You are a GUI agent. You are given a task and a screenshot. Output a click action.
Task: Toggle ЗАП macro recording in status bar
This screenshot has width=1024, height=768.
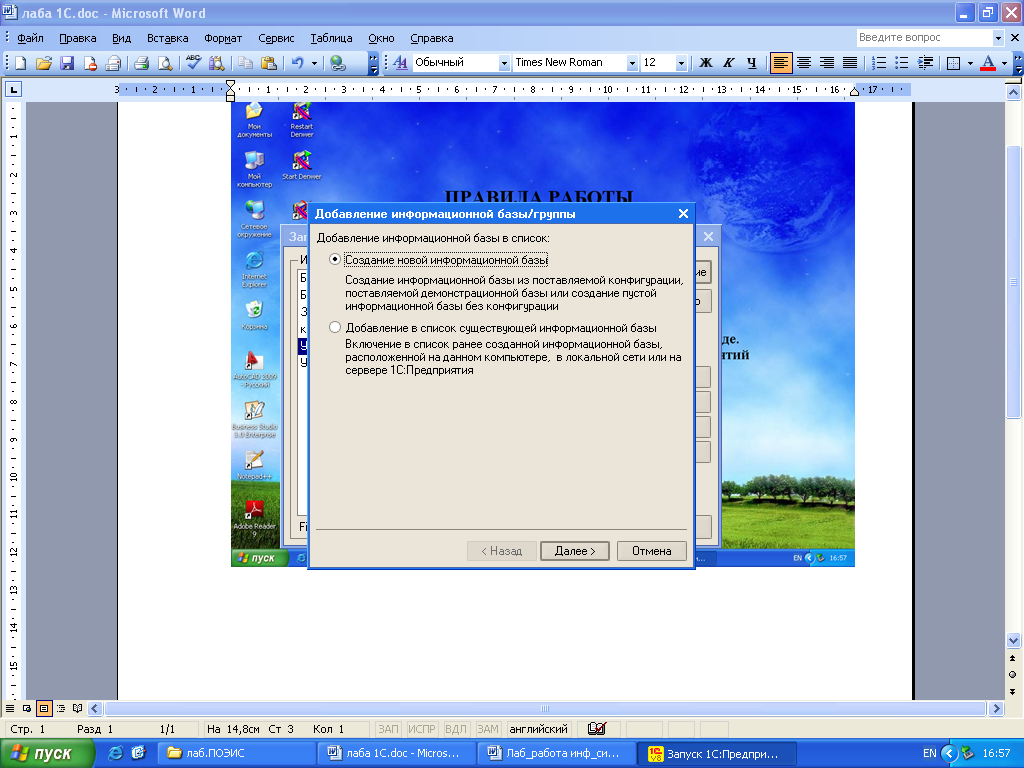tap(389, 729)
